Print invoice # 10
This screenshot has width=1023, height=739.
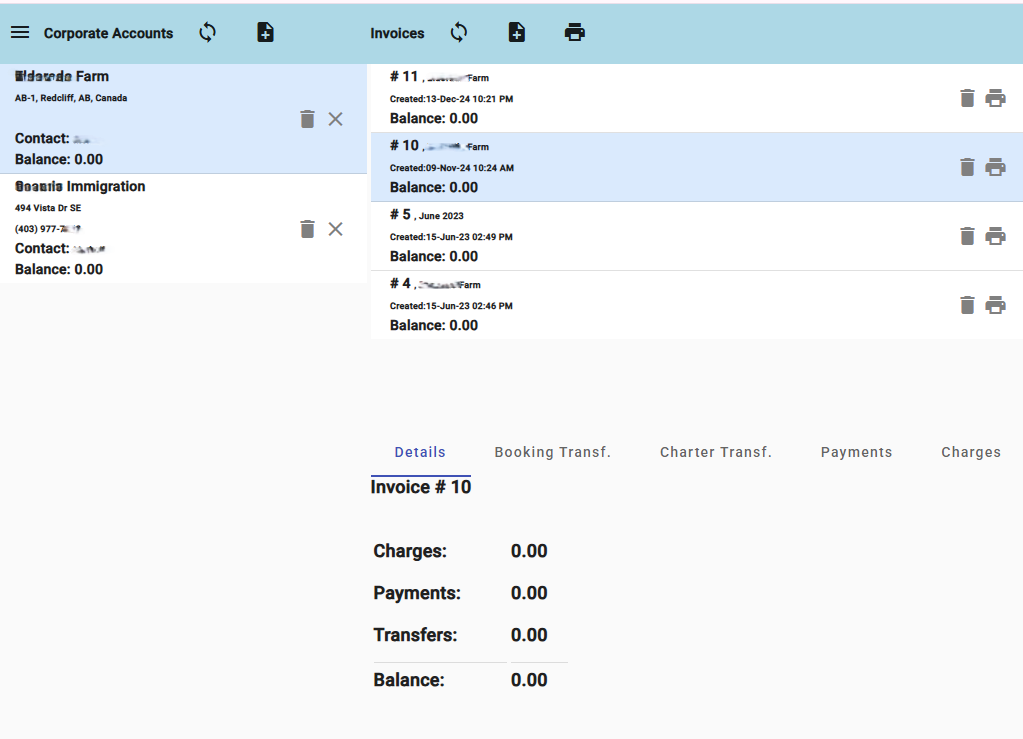996,168
